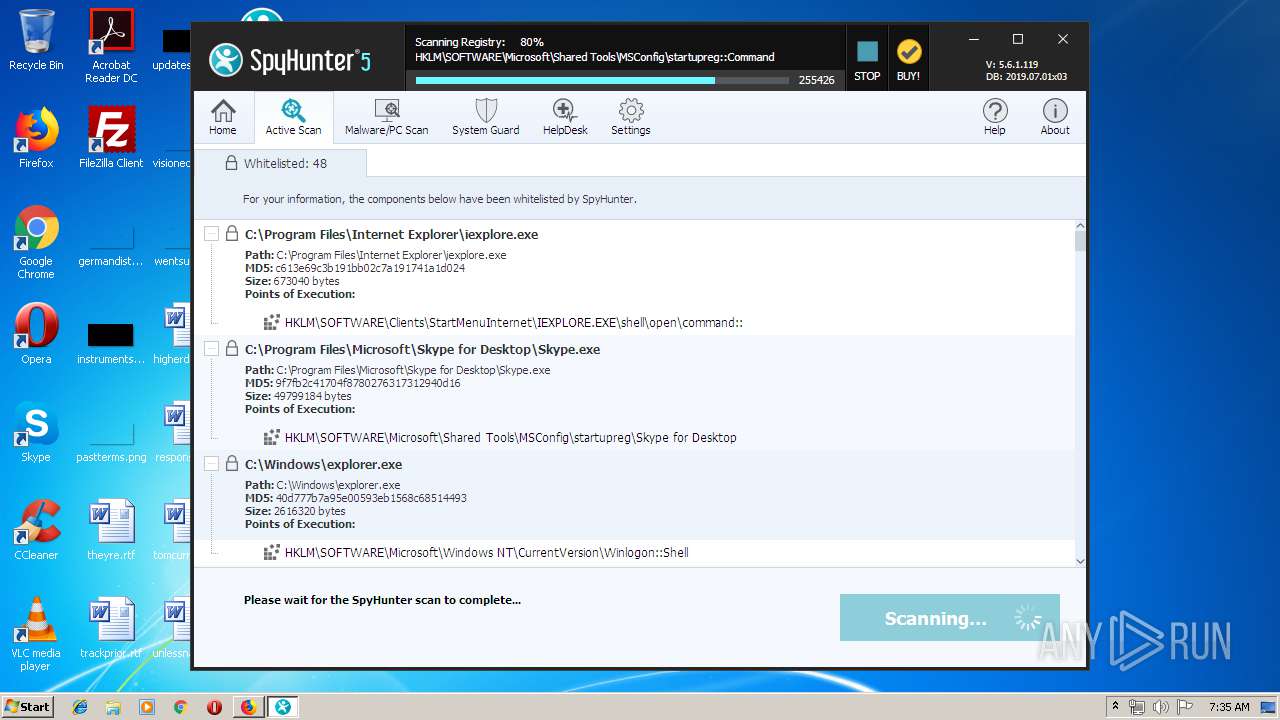
Task: Click the BUY! button
Action: pyautogui.click(x=908, y=60)
